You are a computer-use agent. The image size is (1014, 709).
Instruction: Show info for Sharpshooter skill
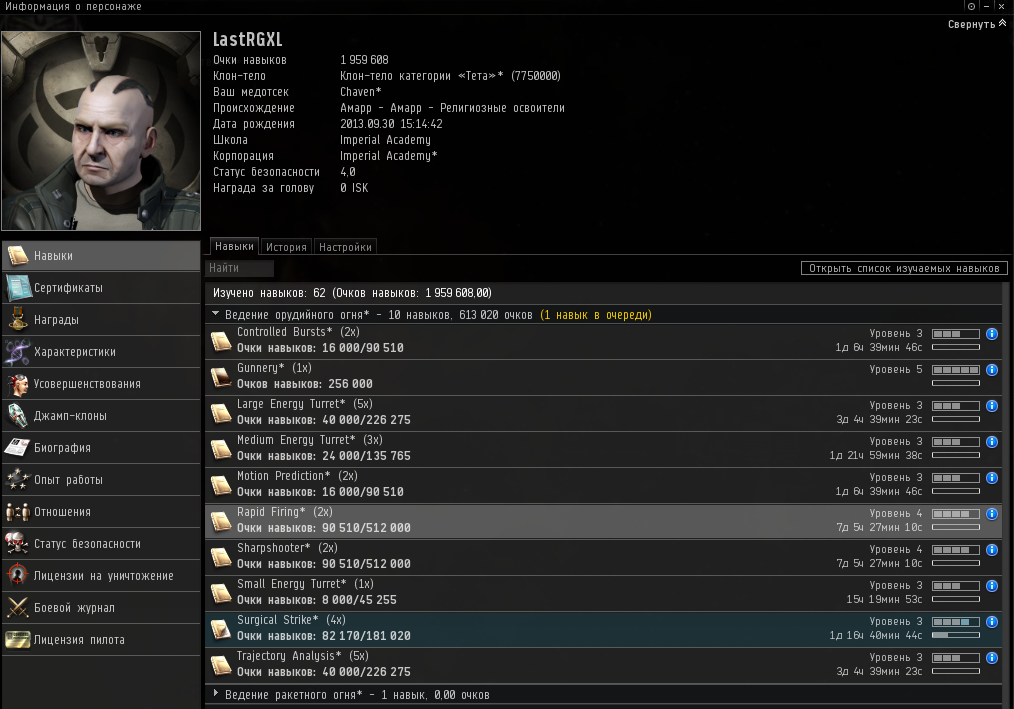(x=991, y=550)
